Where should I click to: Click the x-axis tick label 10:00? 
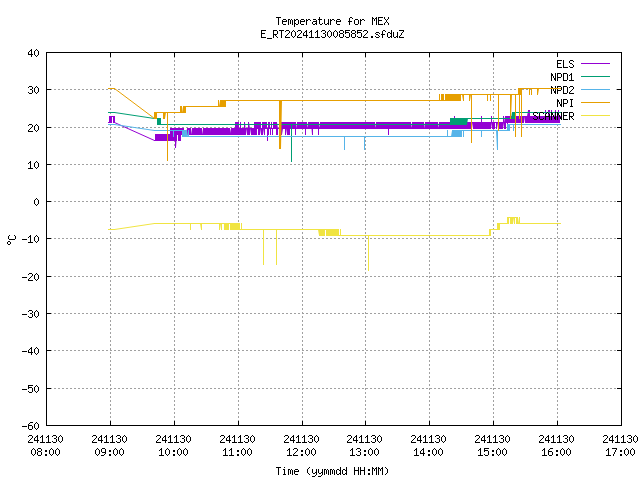coord(174,452)
